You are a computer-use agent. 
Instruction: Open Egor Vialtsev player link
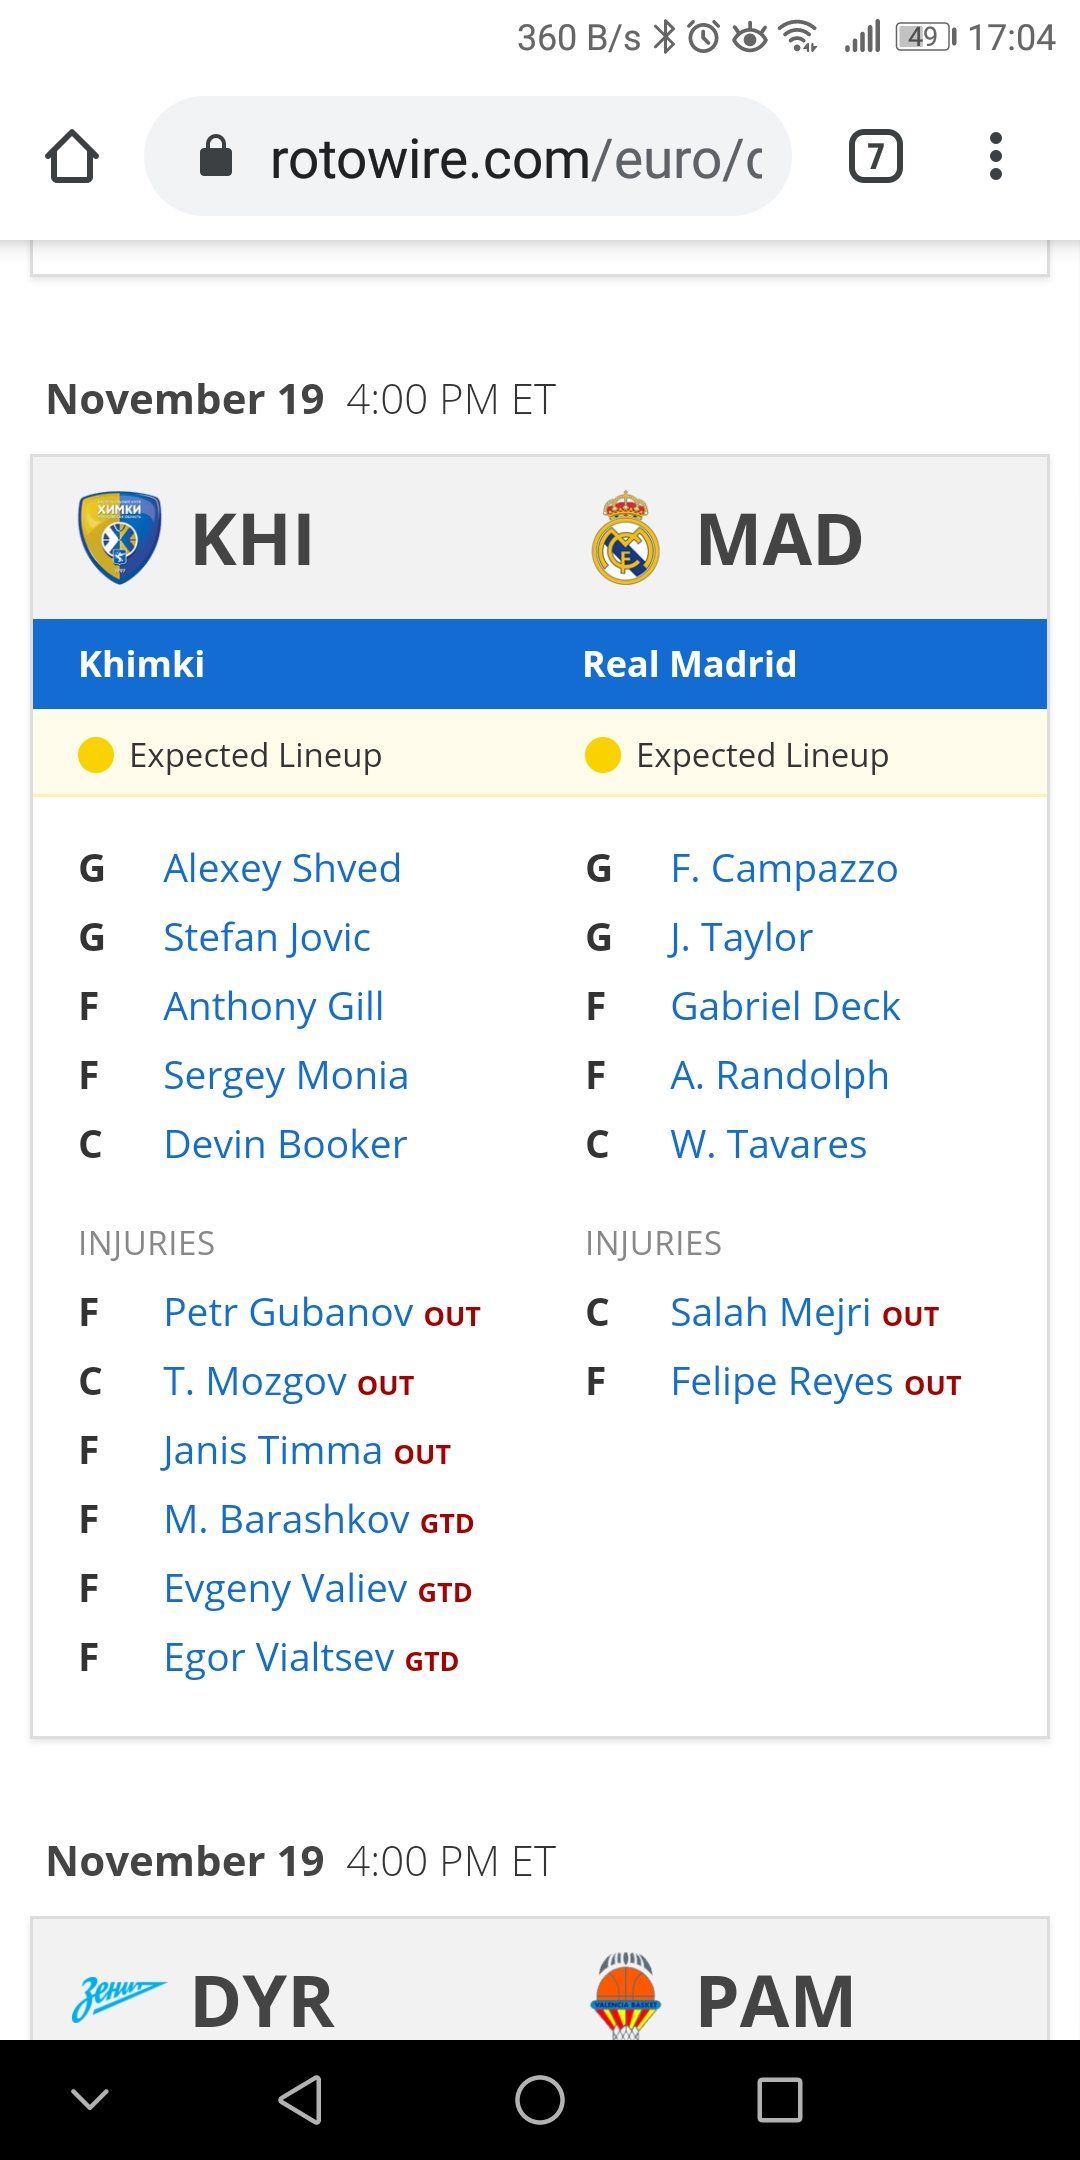click(x=279, y=1657)
